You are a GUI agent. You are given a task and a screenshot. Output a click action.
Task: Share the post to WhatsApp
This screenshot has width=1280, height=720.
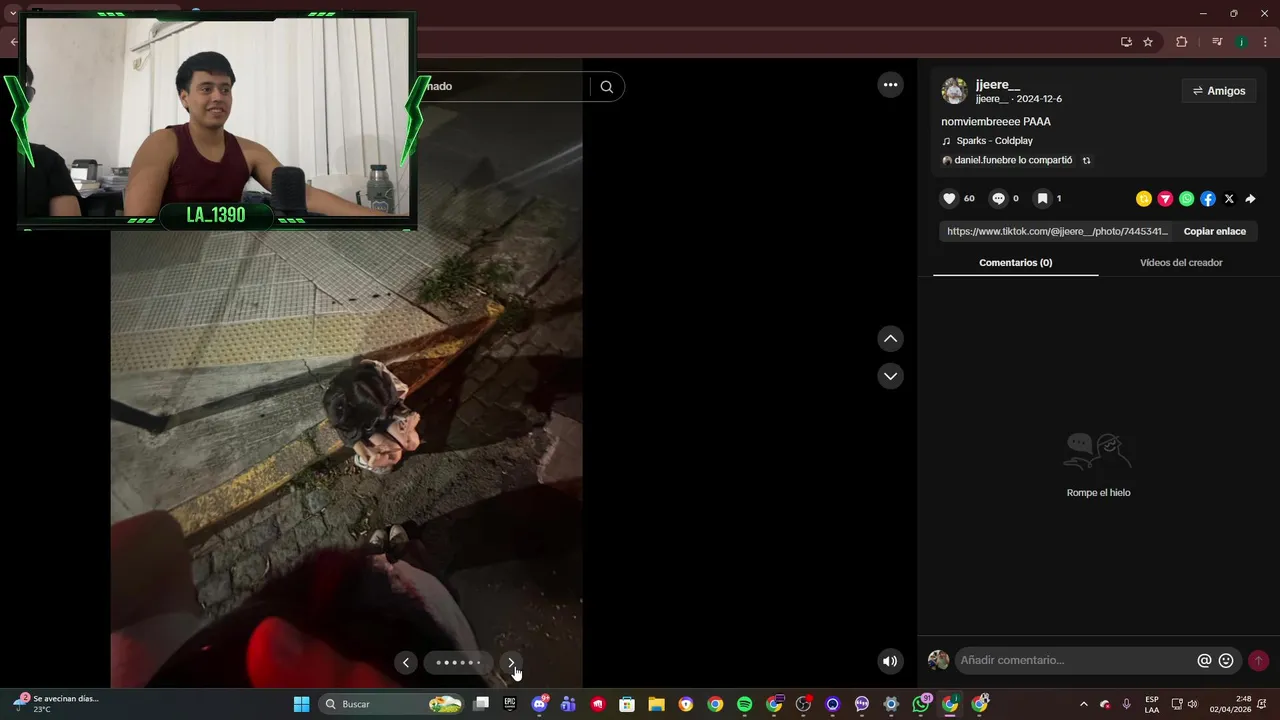click(x=1186, y=199)
